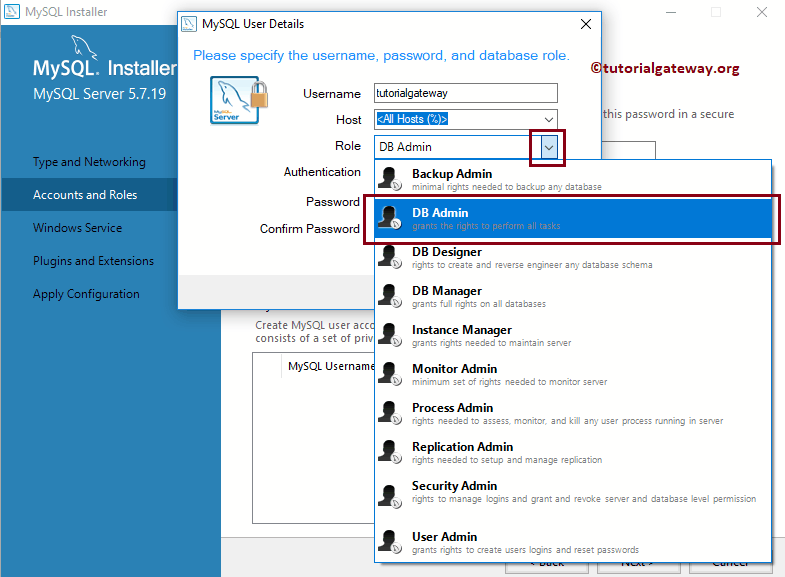Click the 'Confirm Password' label
Viewport: 785px width, 577px height.
point(309,229)
